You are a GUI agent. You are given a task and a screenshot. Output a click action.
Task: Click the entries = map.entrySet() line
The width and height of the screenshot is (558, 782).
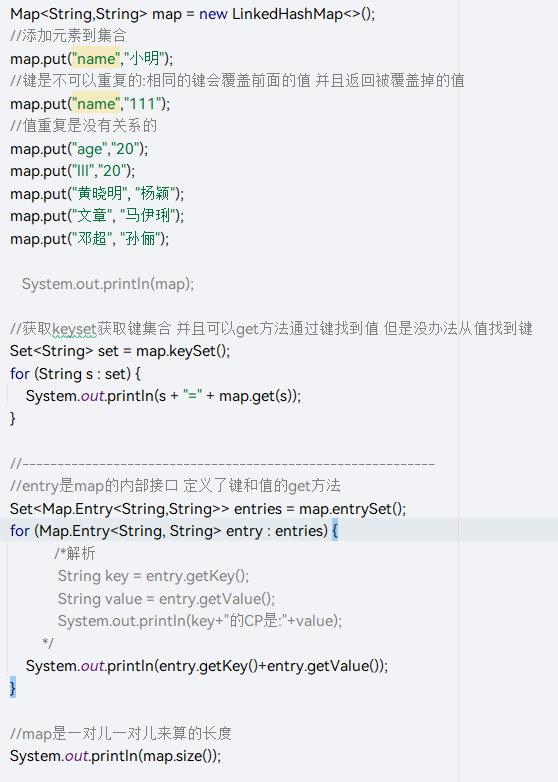tap(208, 509)
